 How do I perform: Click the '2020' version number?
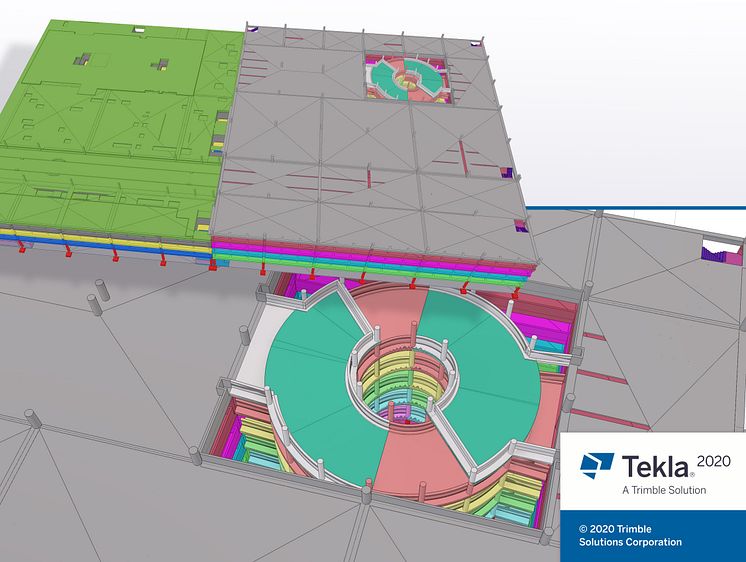713,461
